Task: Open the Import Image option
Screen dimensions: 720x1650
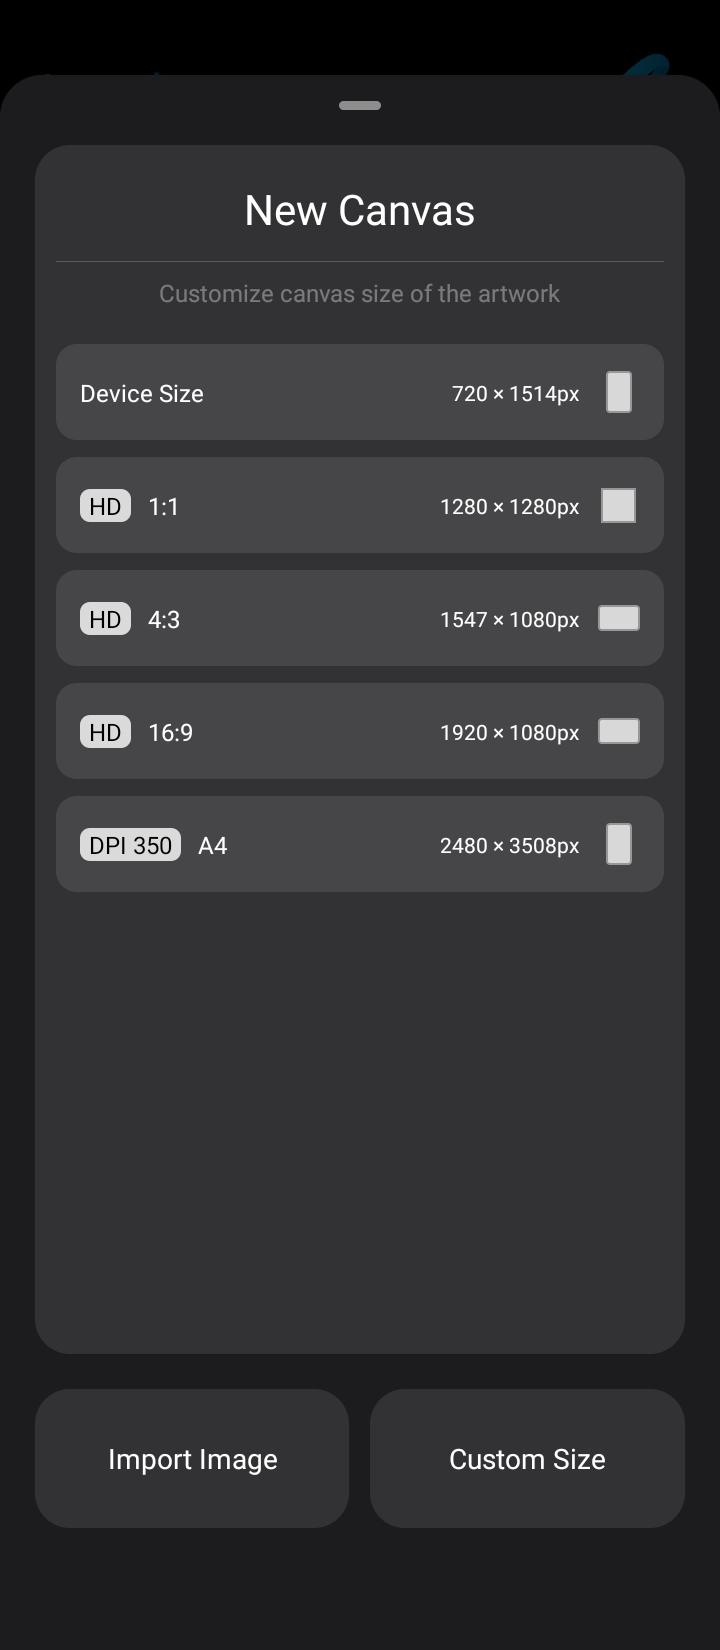Action: (192, 1459)
